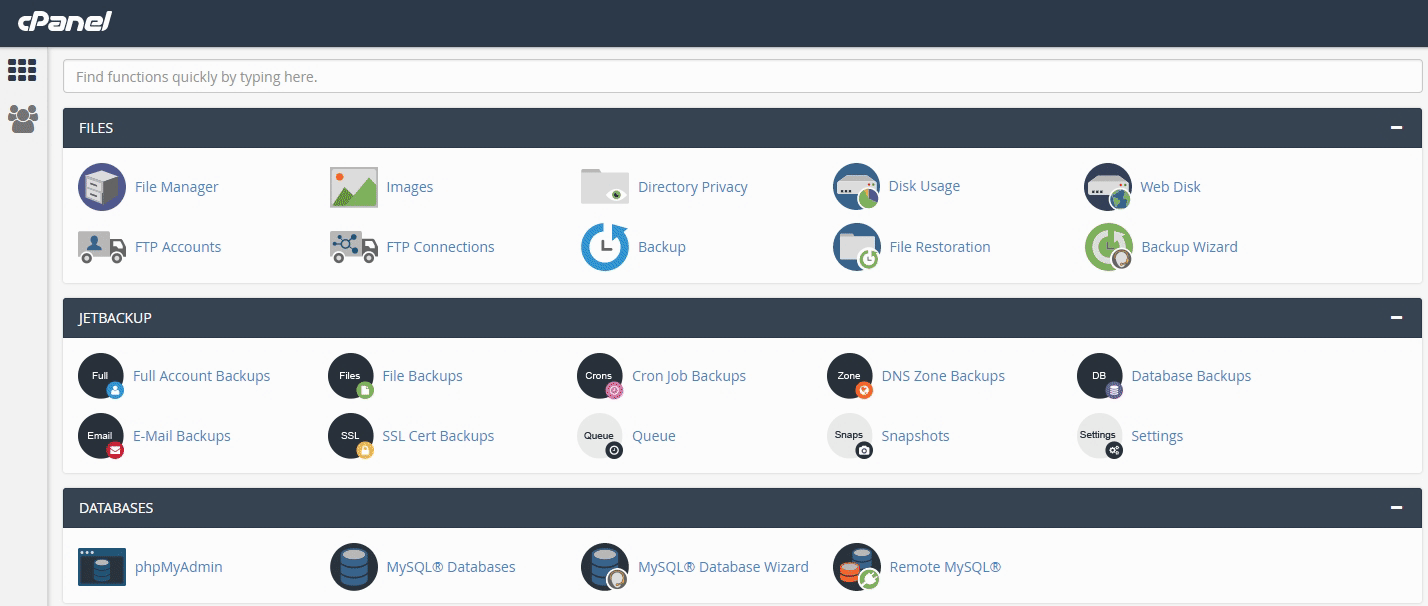Click the DATABASES section title
The height and width of the screenshot is (606, 1428).
(116, 508)
